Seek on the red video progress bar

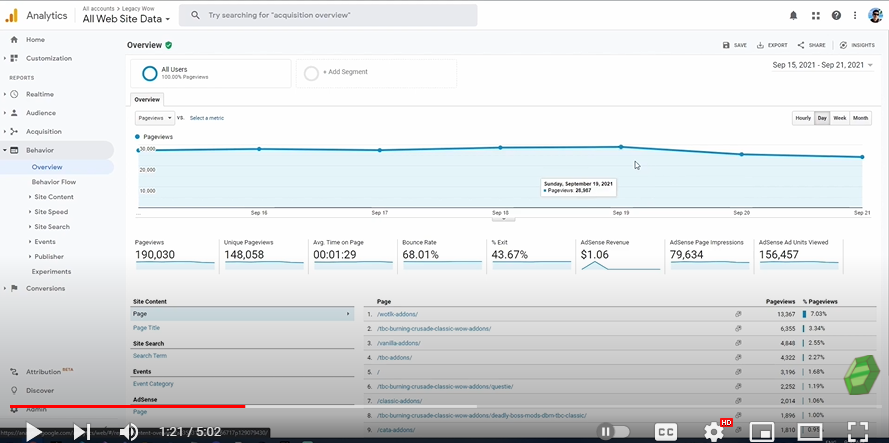coord(127,406)
